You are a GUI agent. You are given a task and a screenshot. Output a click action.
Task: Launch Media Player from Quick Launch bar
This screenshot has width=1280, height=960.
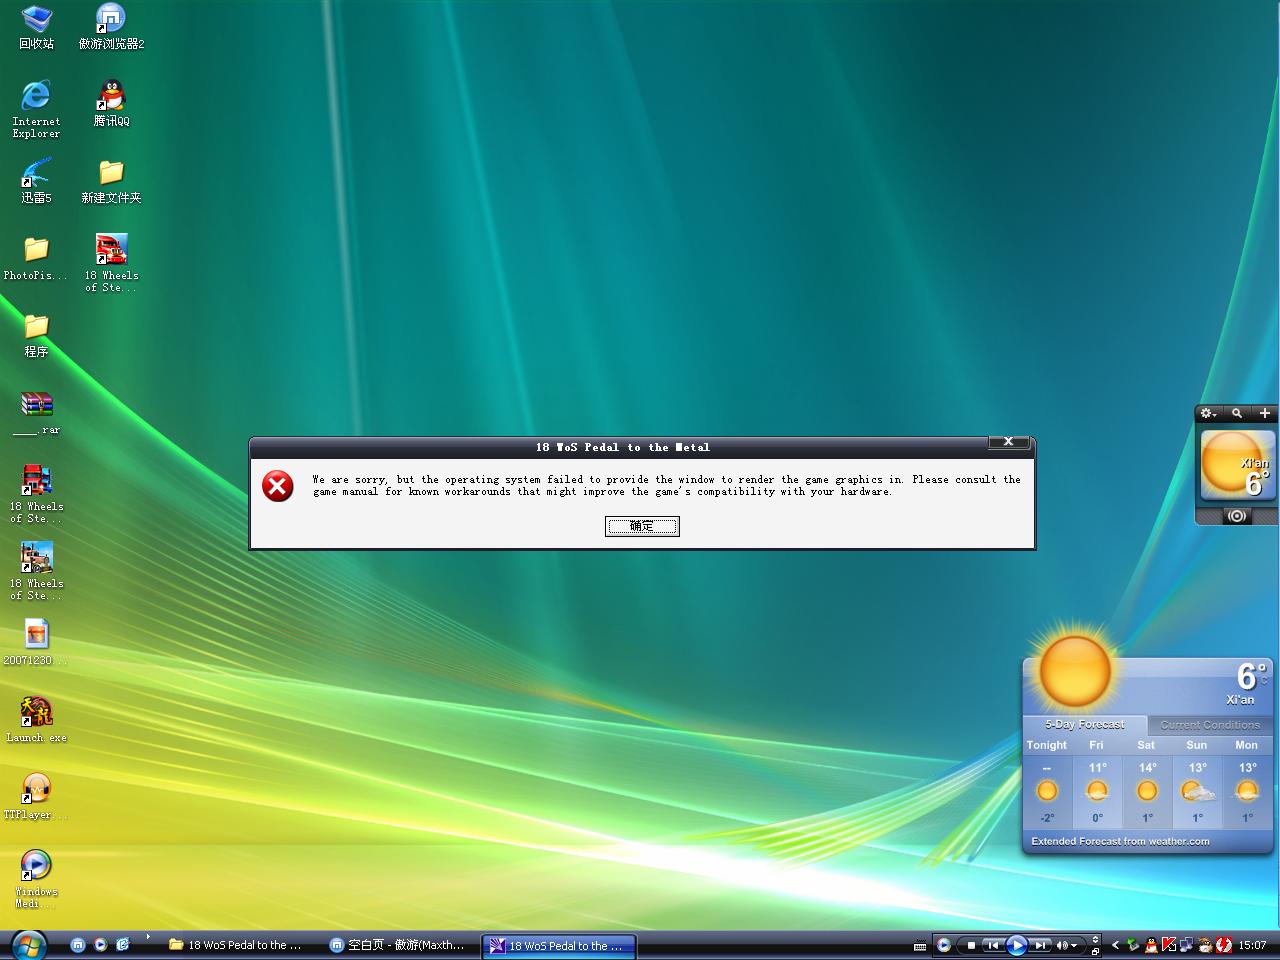point(100,944)
